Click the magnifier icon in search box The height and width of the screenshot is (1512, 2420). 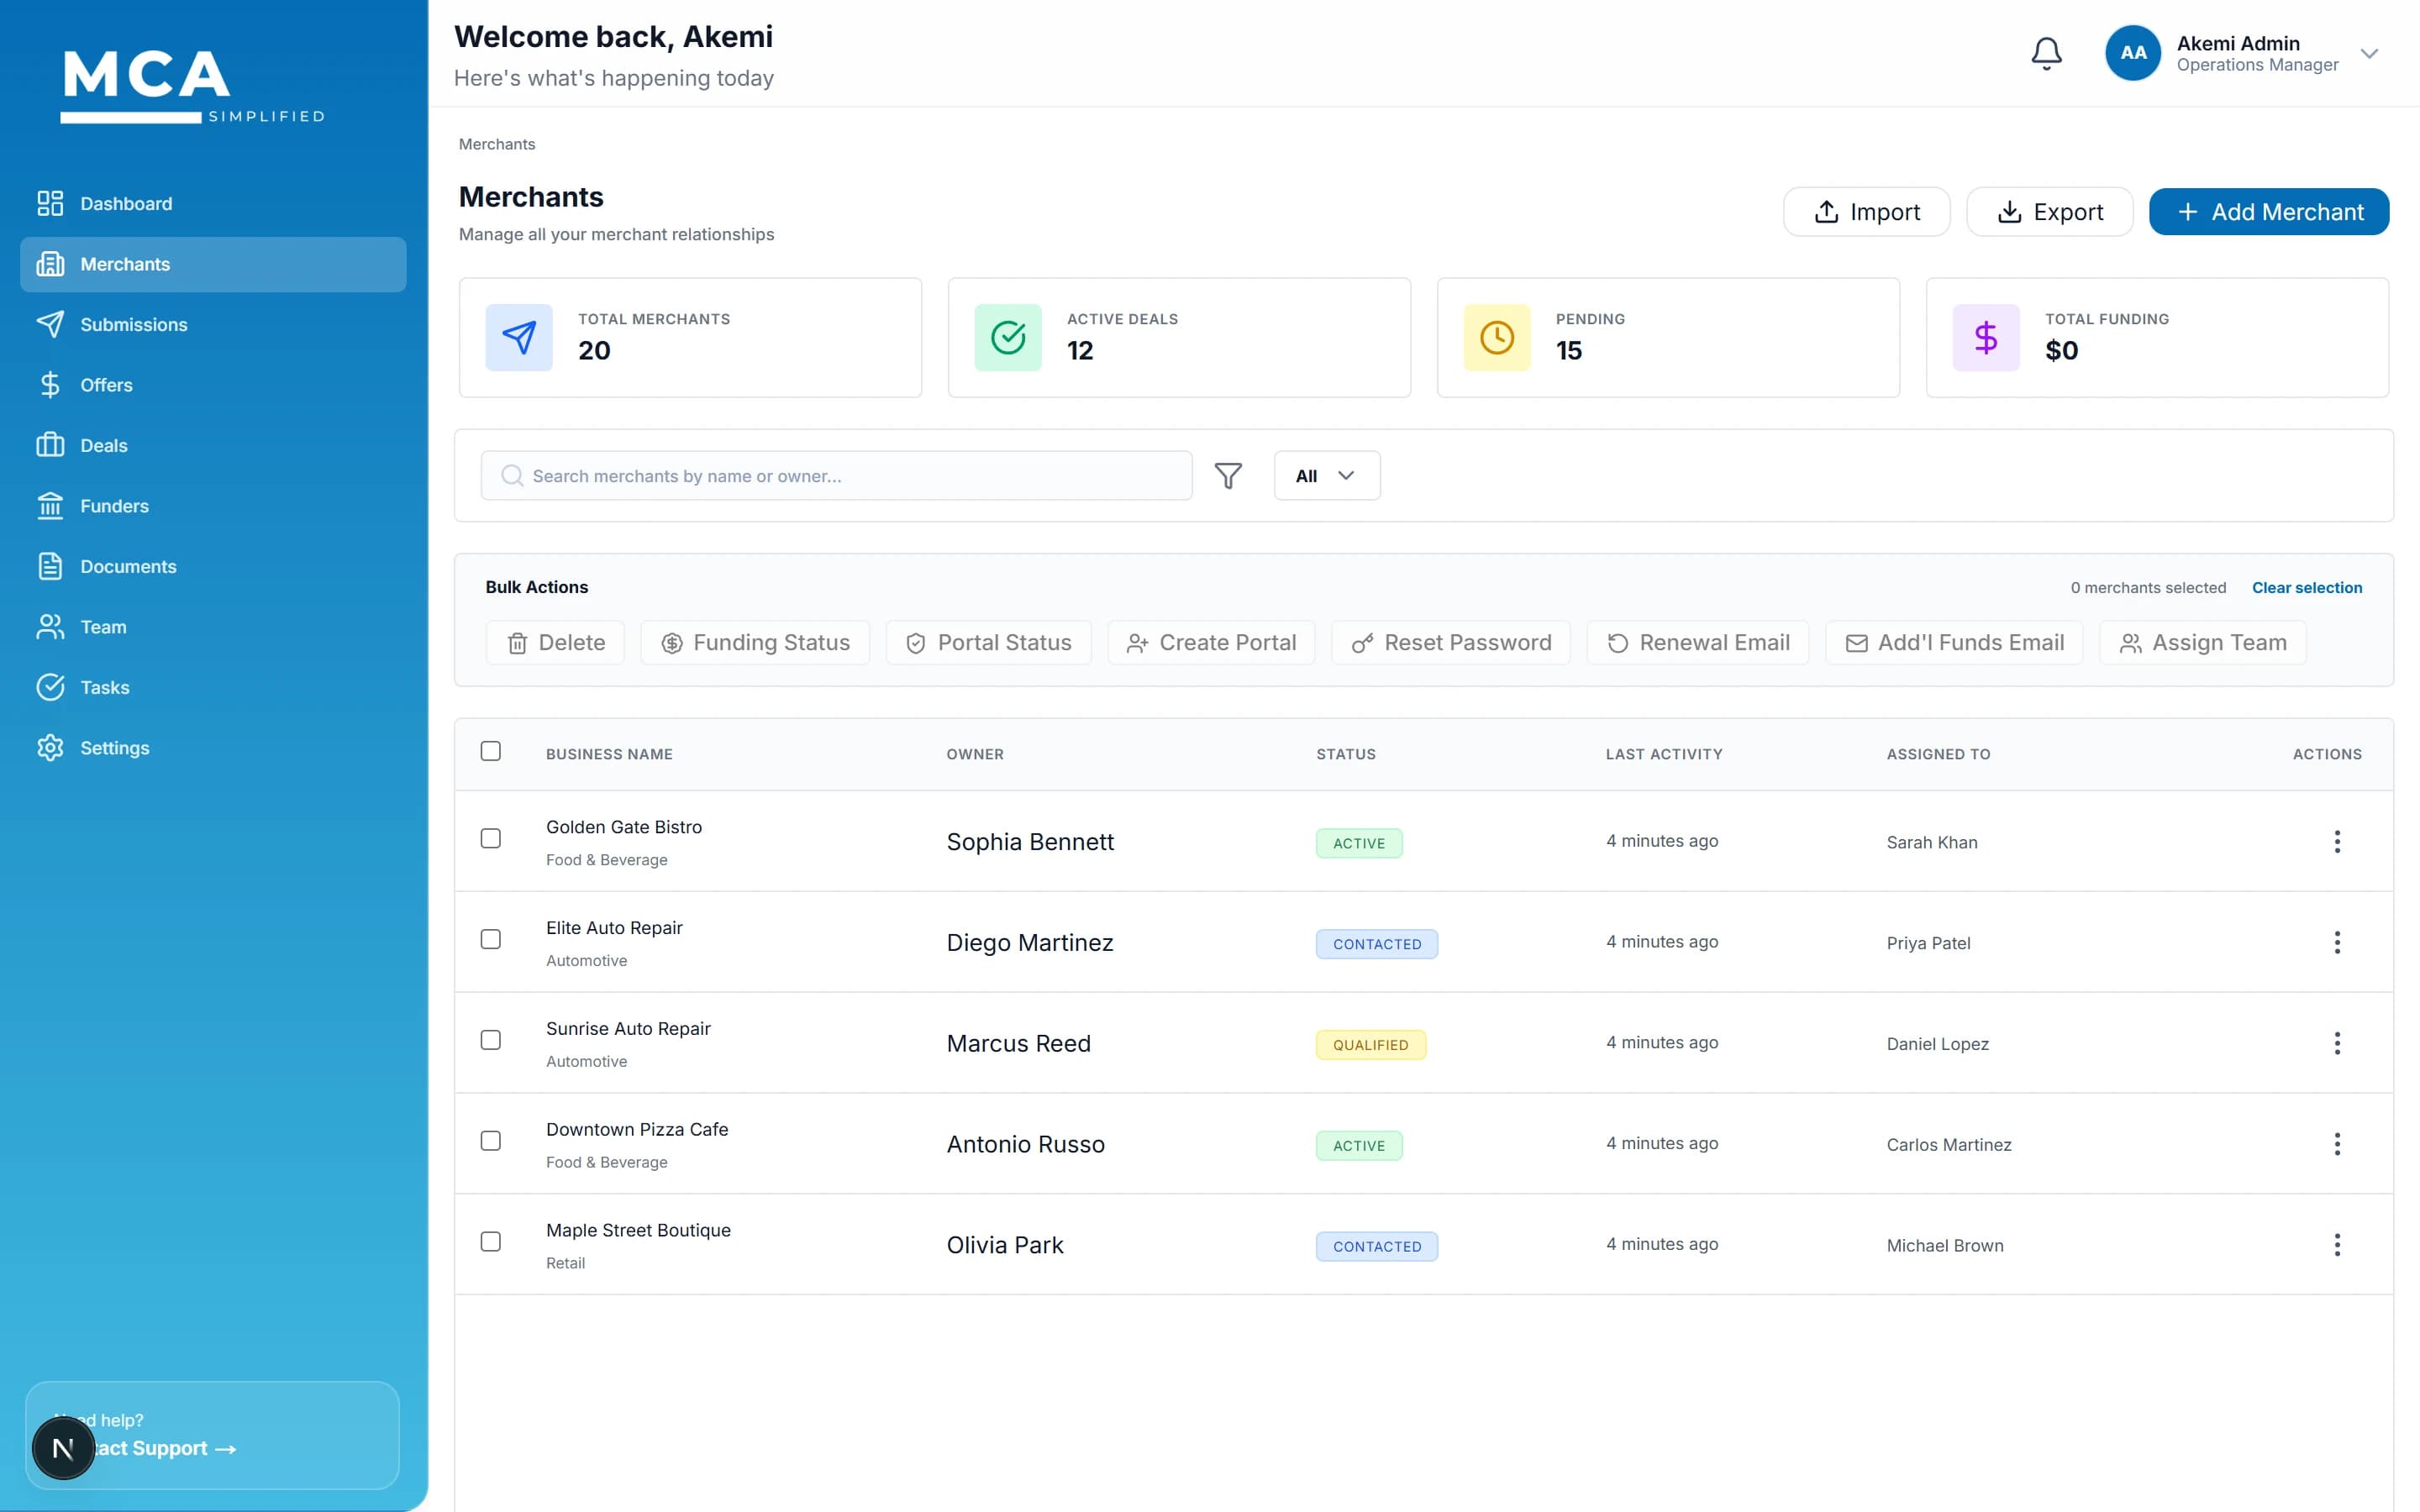point(512,476)
